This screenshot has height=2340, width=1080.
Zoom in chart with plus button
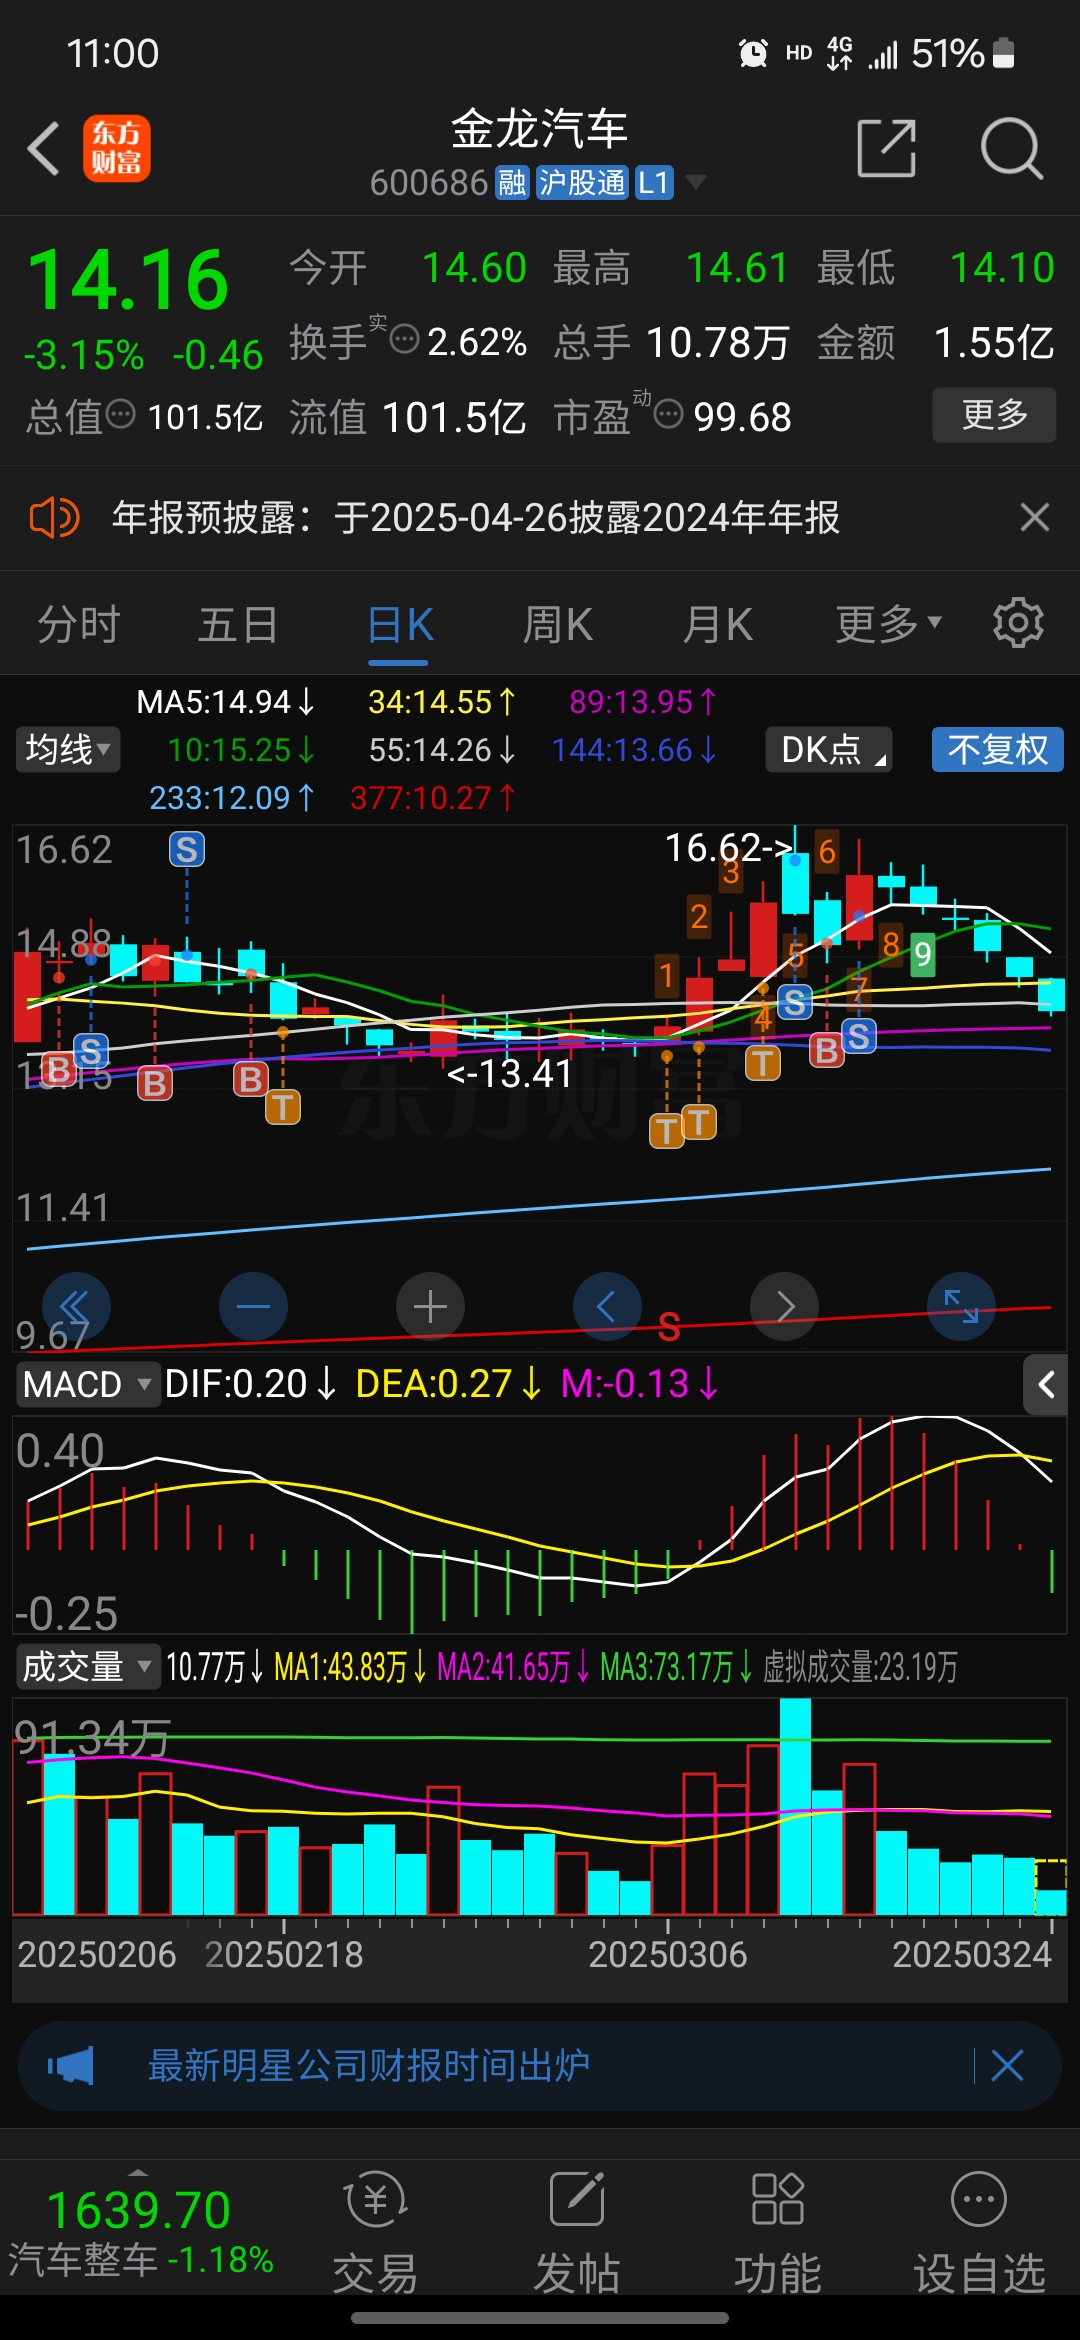click(x=430, y=1306)
